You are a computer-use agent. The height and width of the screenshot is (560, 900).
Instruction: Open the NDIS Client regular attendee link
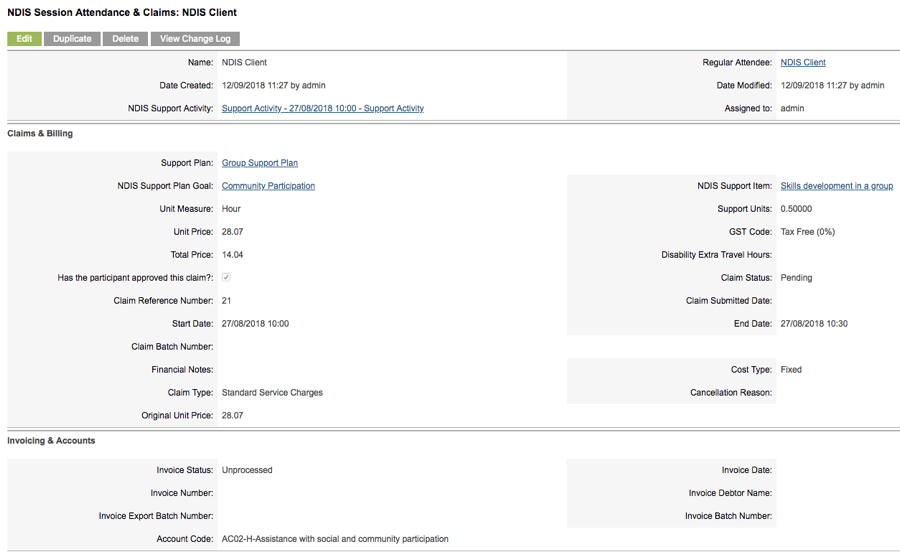[x=802, y=63]
